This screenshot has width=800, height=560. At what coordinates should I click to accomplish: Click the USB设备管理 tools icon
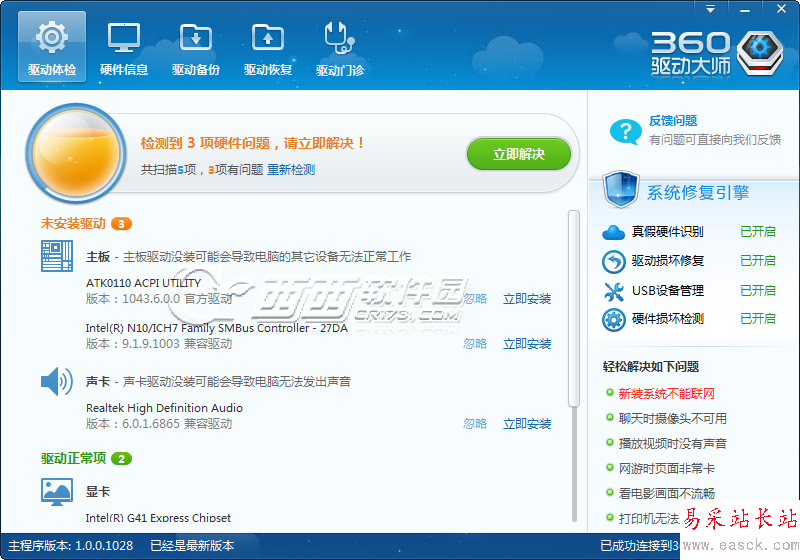[x=613, y=292]
